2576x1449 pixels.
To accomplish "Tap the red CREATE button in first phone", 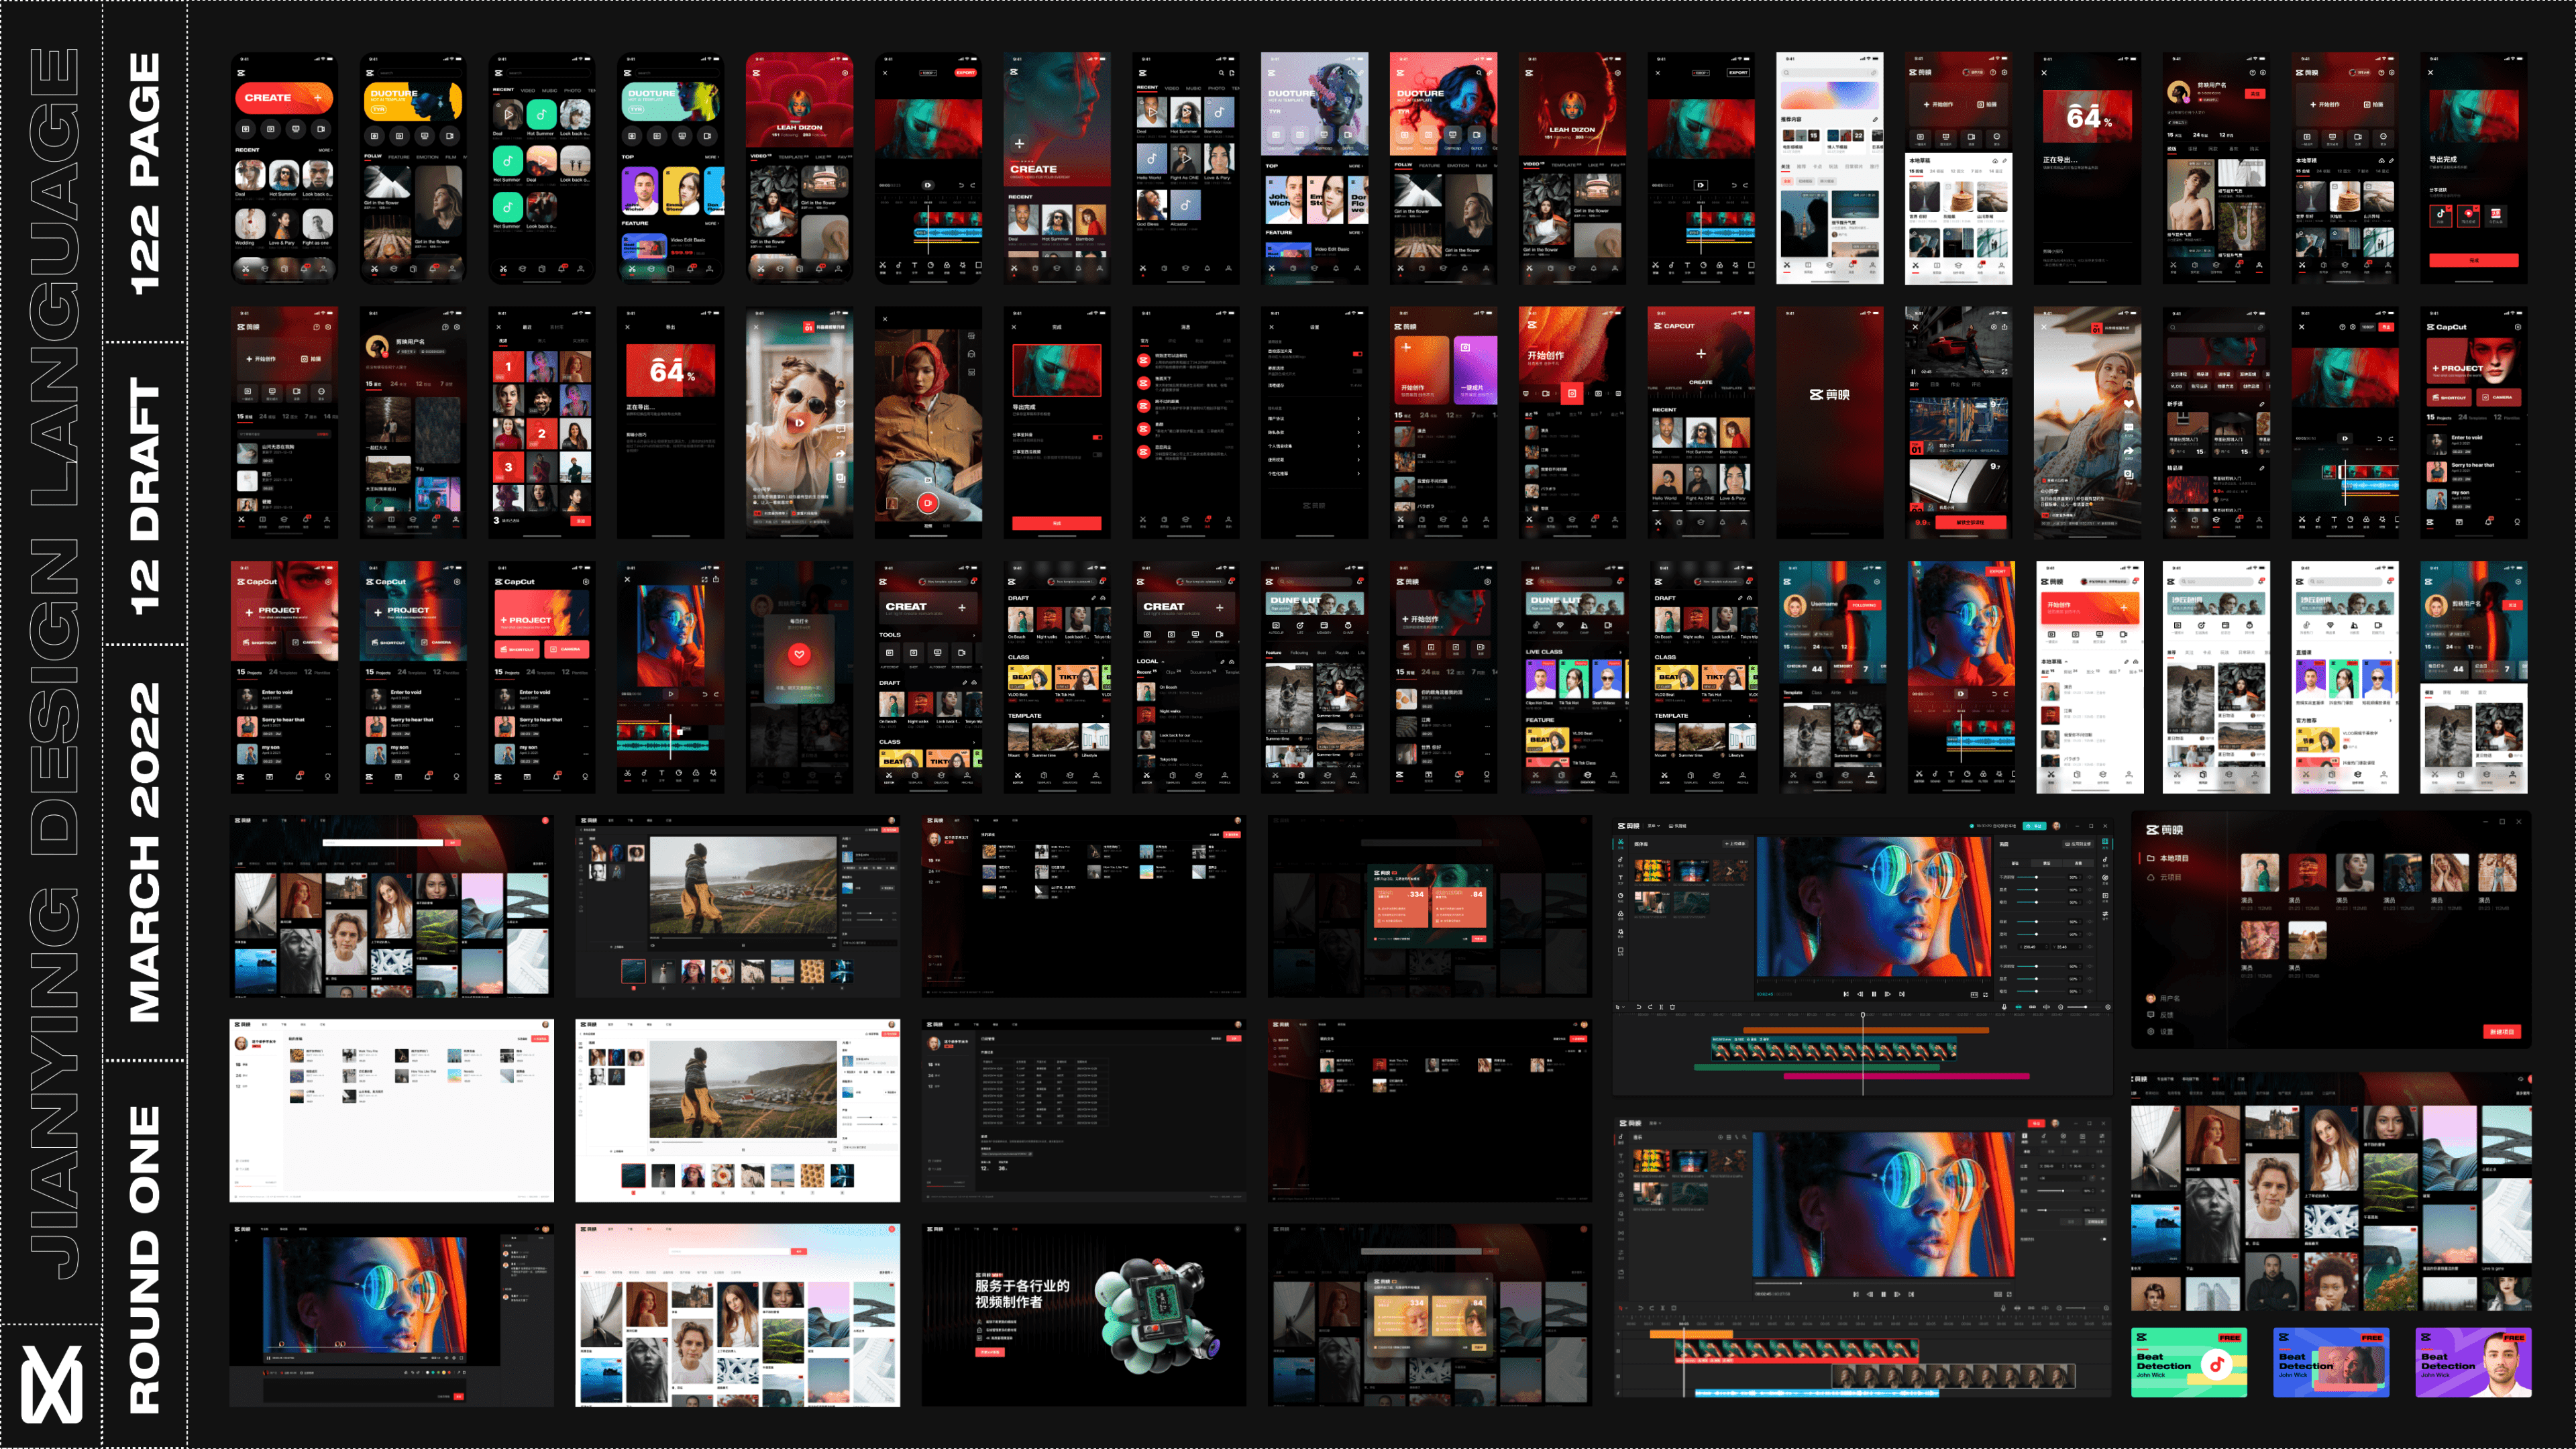I will 284,98.
